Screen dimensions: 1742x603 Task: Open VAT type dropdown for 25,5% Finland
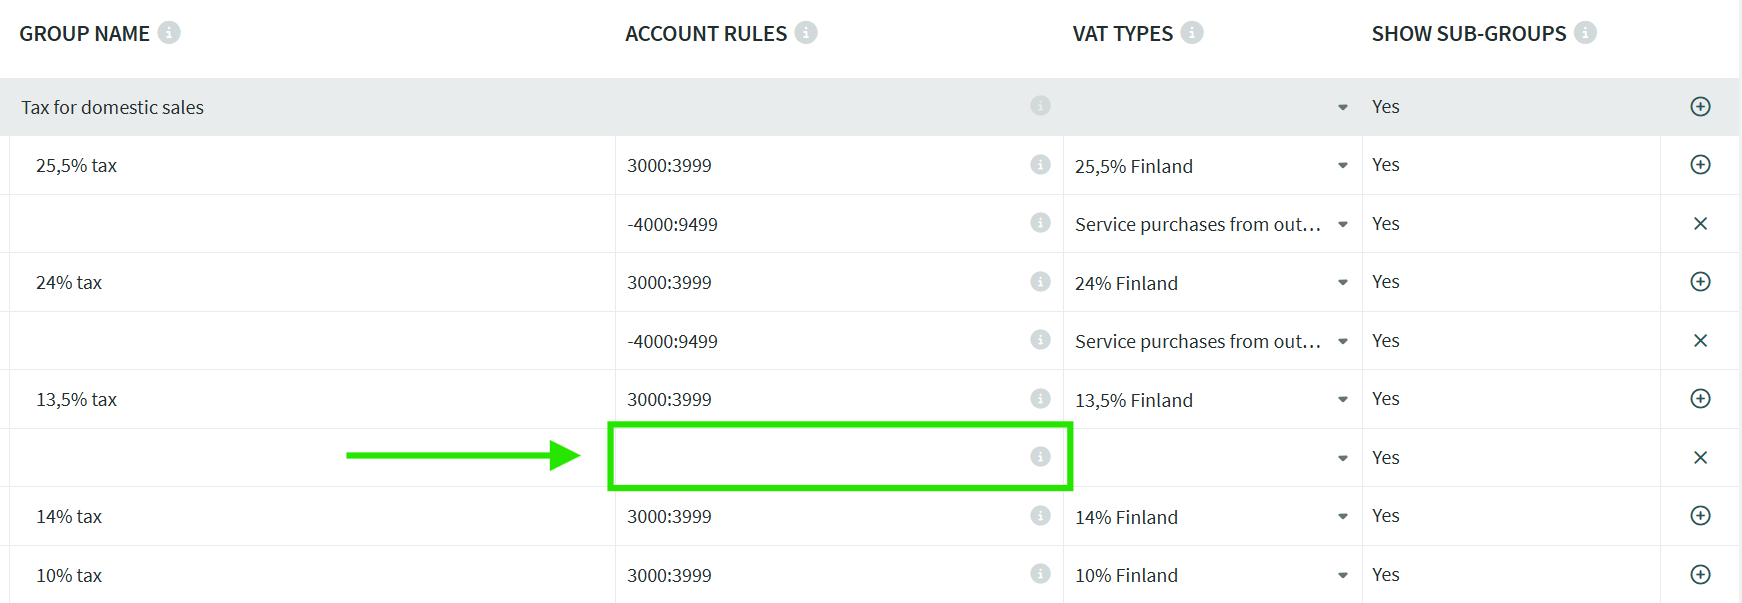click(1343, 166)
